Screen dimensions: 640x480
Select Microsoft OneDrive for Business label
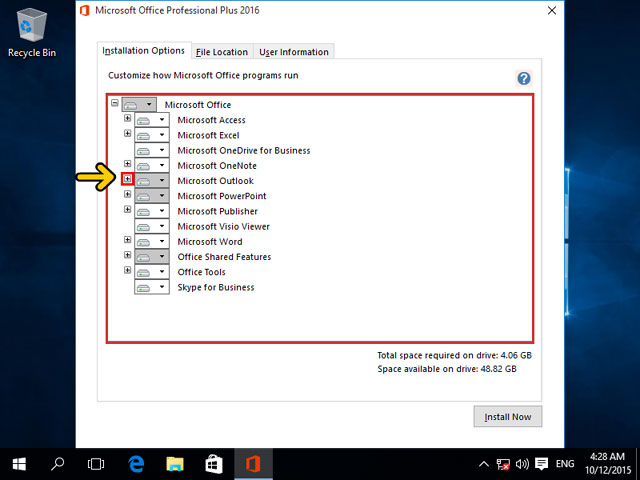click(x=244, y=150)
